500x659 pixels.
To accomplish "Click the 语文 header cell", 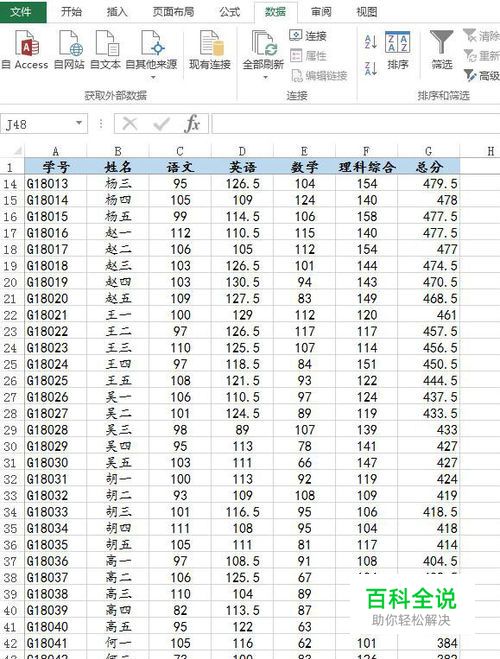I will coord(180,167).
